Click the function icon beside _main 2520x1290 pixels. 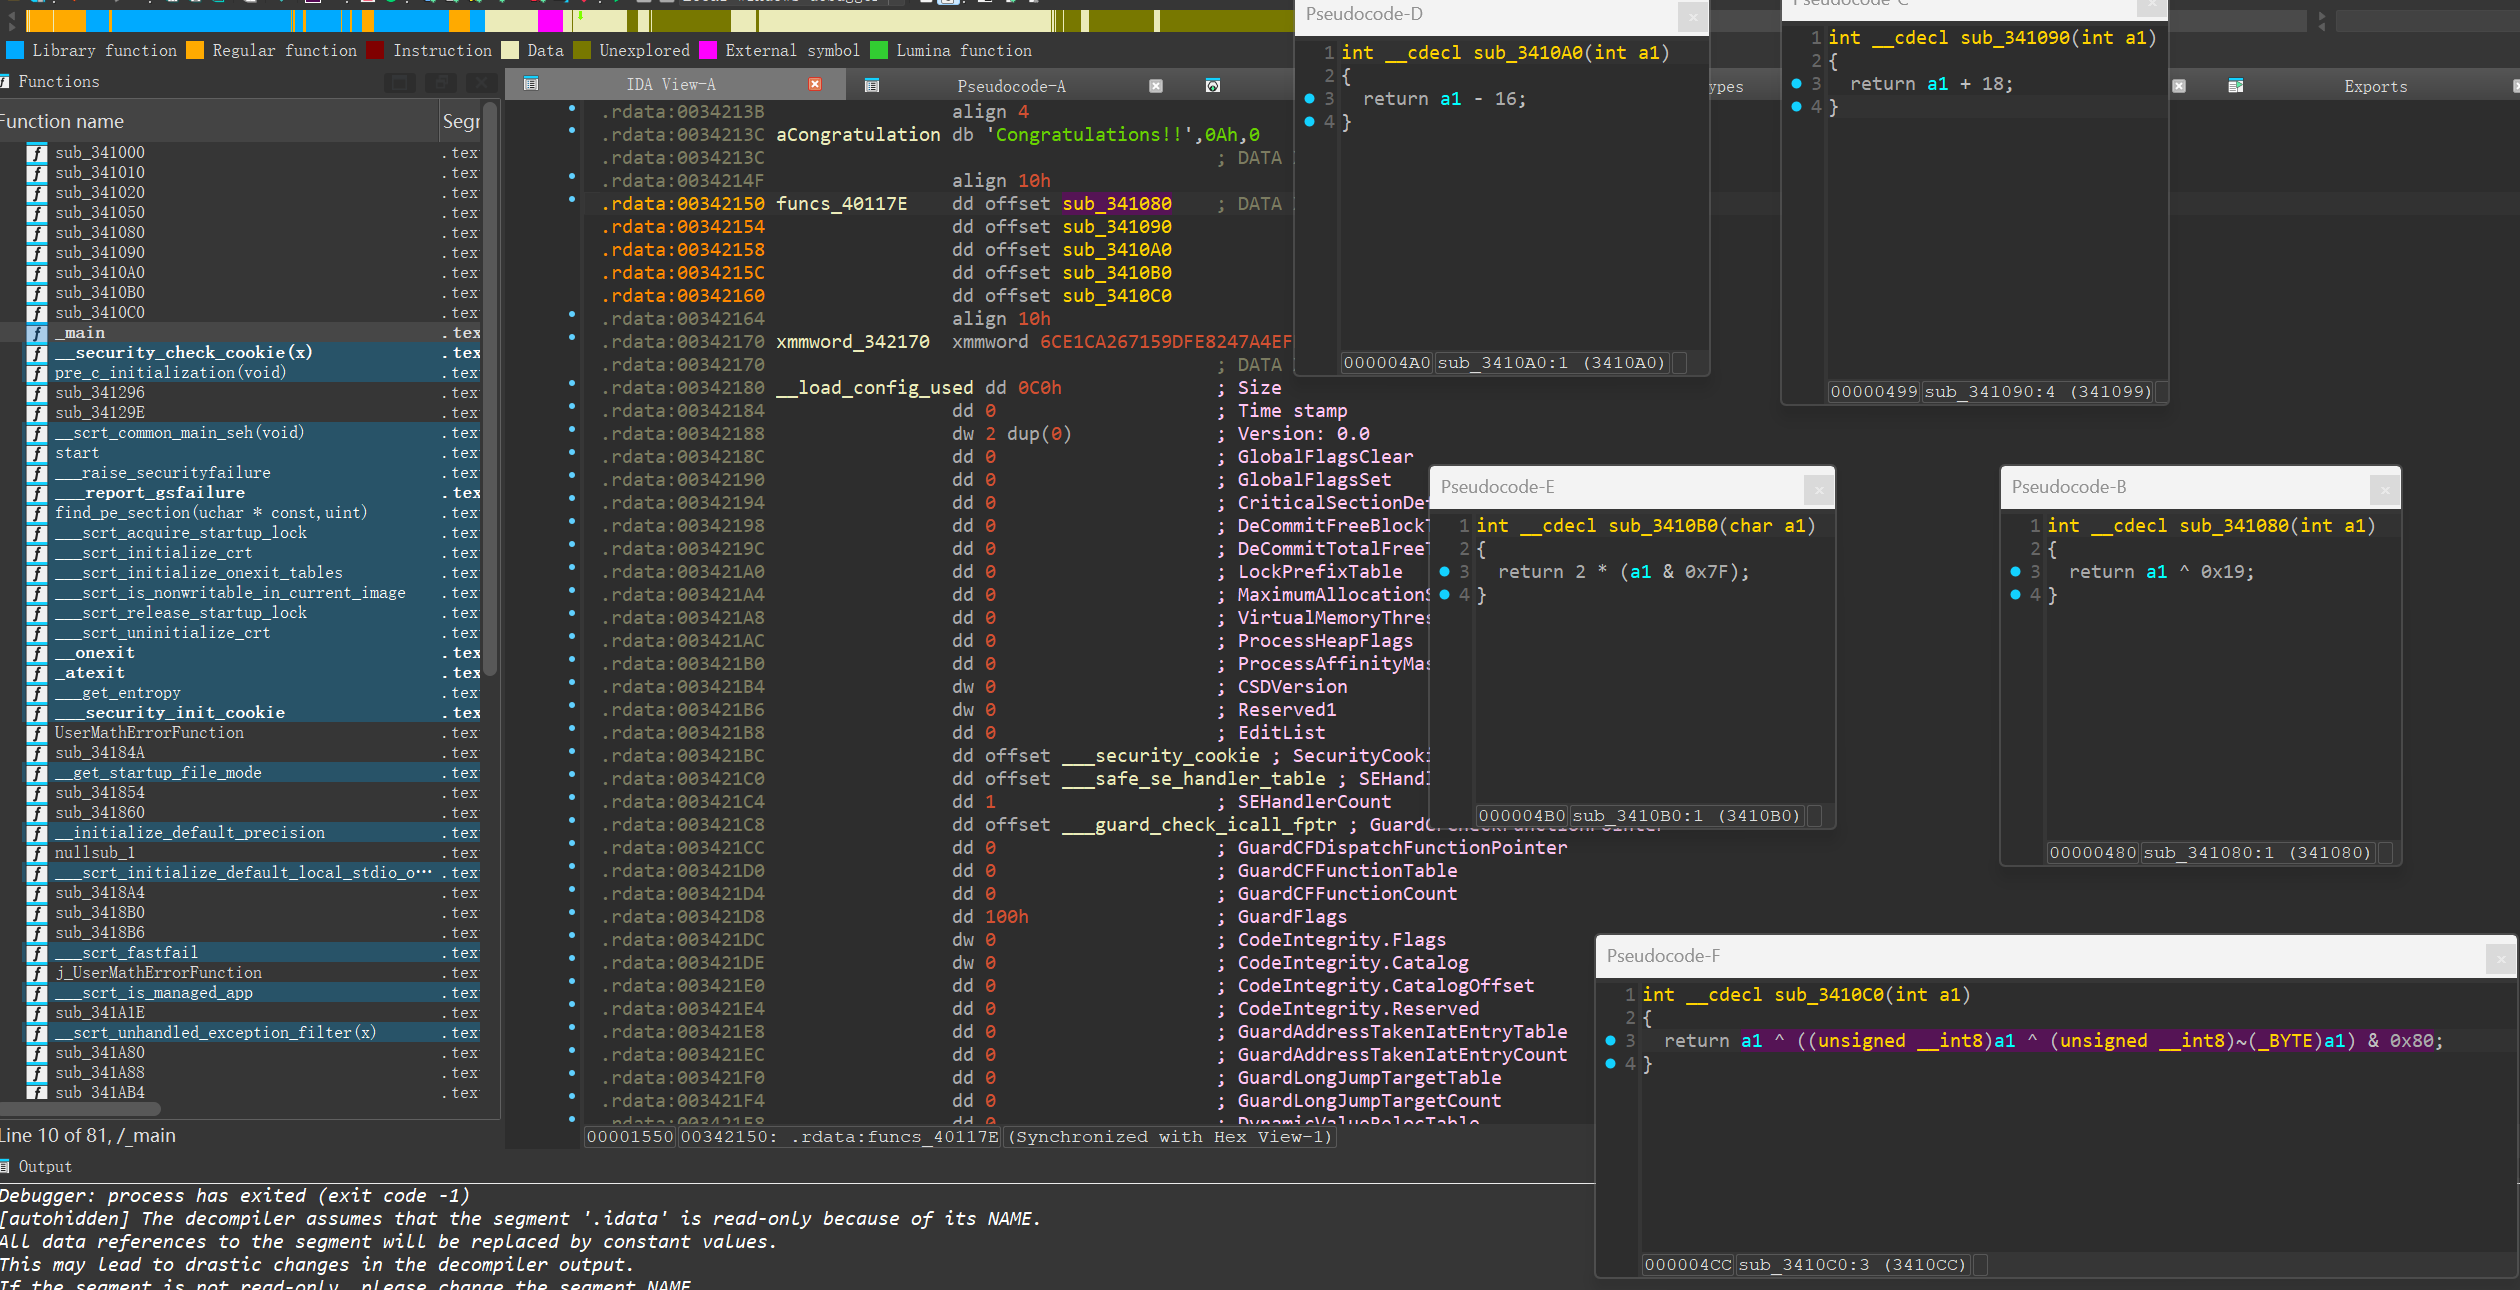[37, 333]
